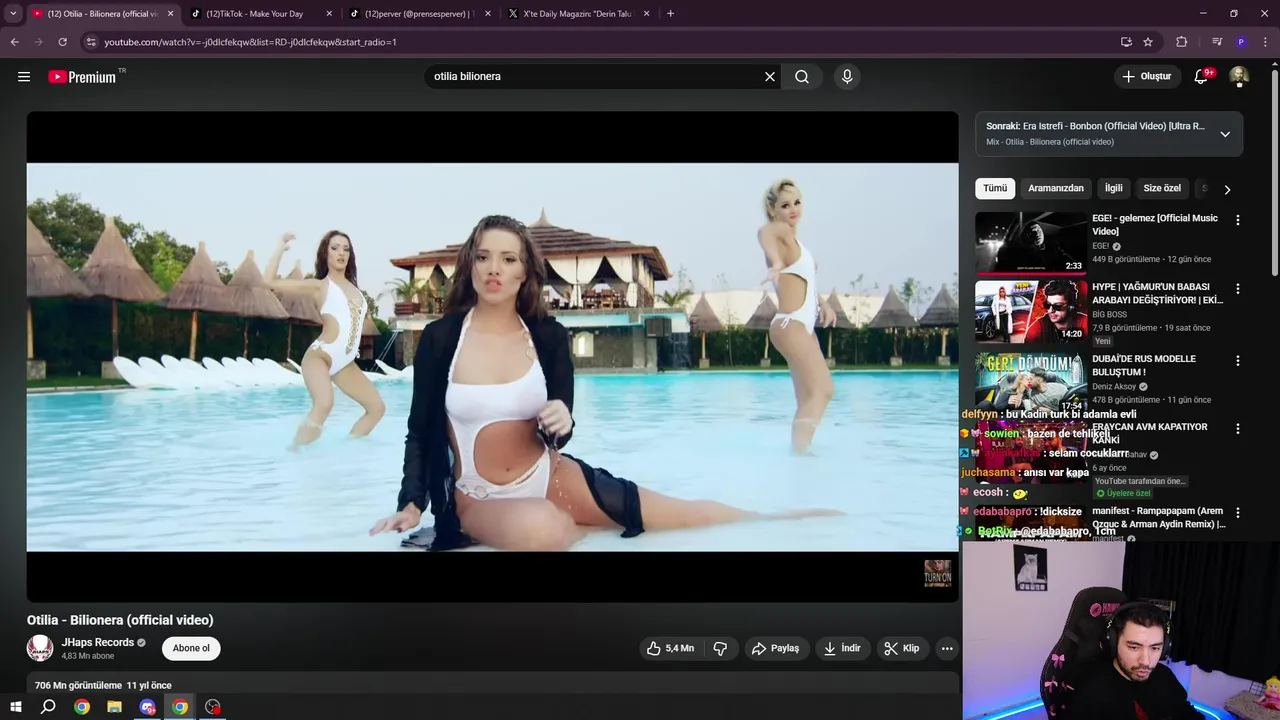This screenshot has height=720, width=1280.
Task: Open Windows Start menu
Action: pos(16,707)
